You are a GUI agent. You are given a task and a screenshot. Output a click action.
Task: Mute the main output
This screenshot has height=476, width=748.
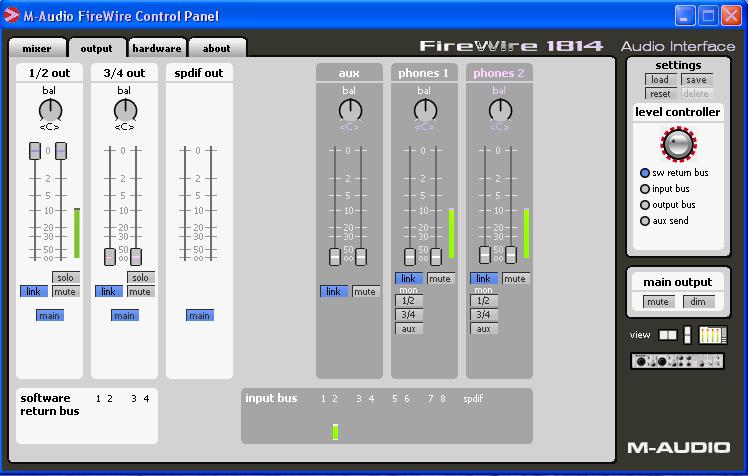658,301
